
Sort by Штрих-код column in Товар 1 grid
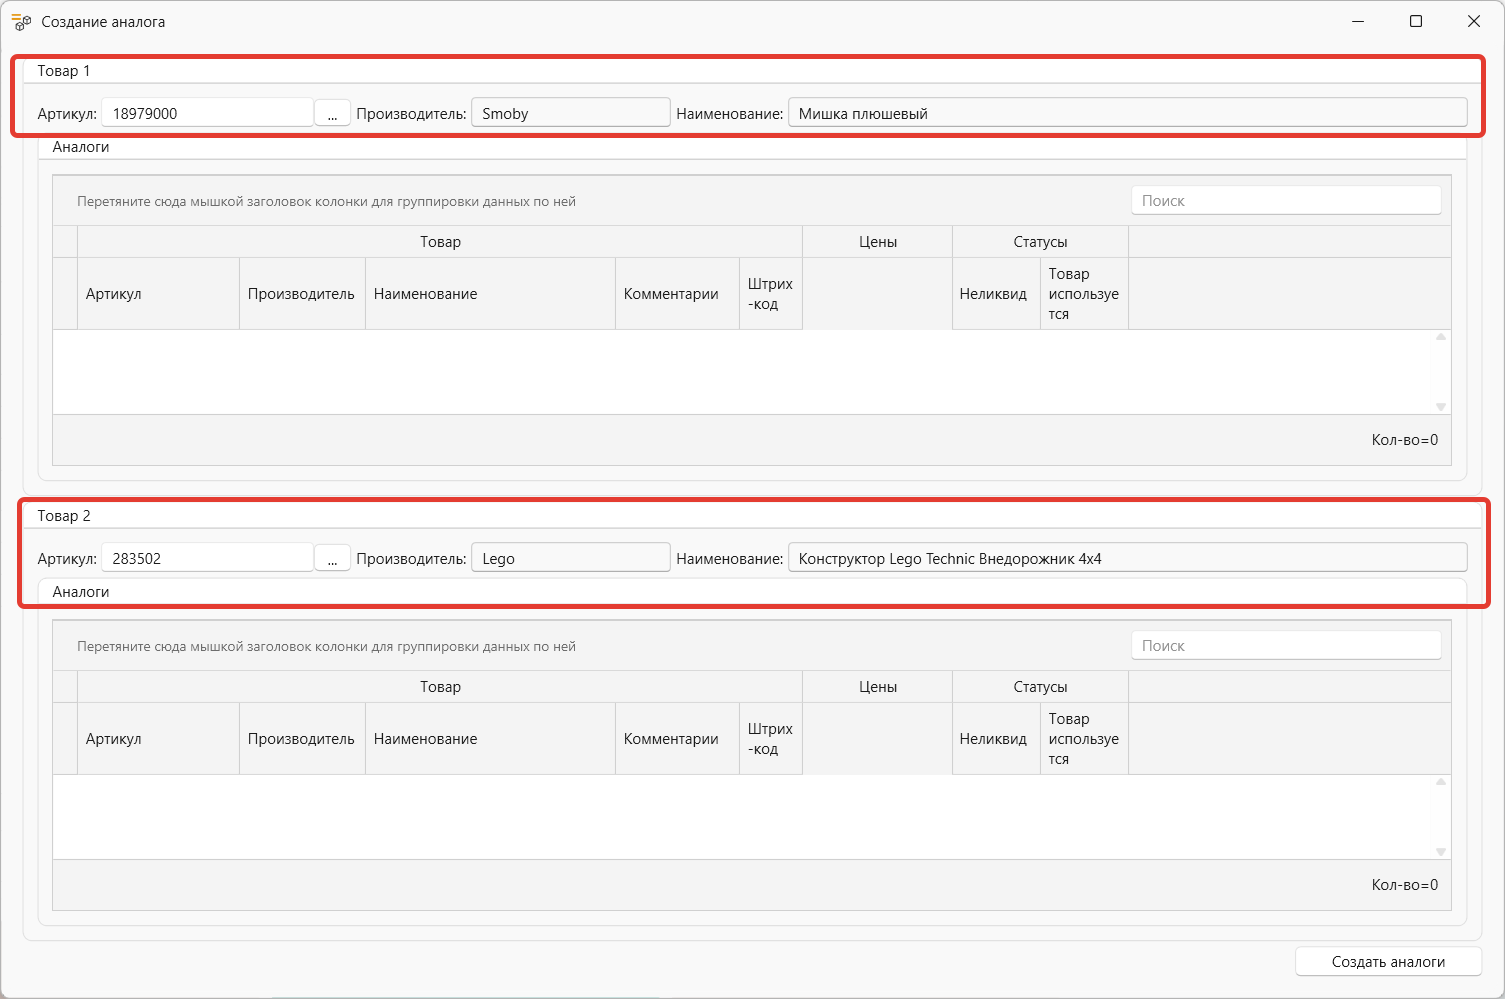(771, 294)
